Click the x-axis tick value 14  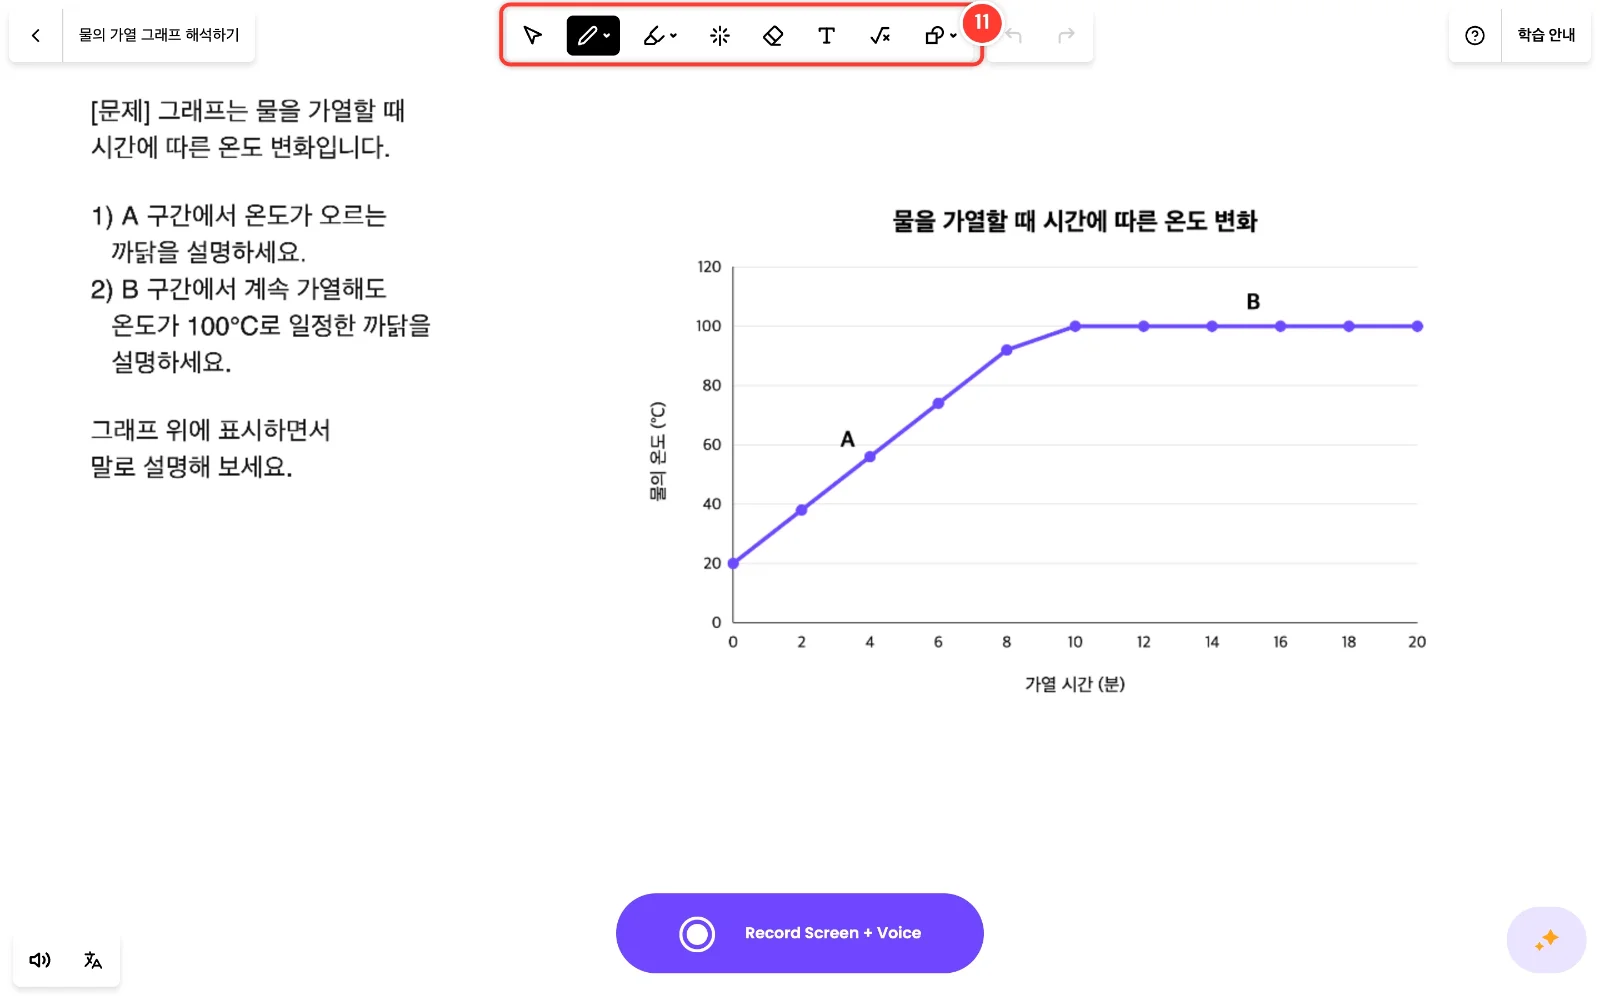click(1212, 642)
